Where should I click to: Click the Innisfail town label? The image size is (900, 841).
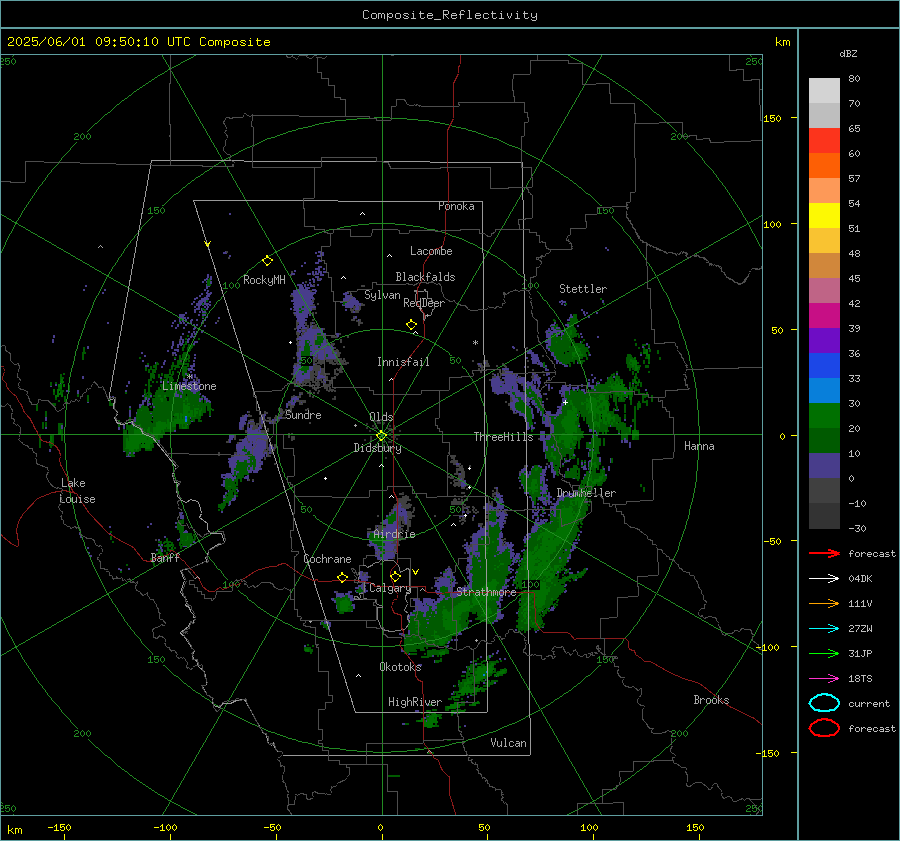click(403, 362)
